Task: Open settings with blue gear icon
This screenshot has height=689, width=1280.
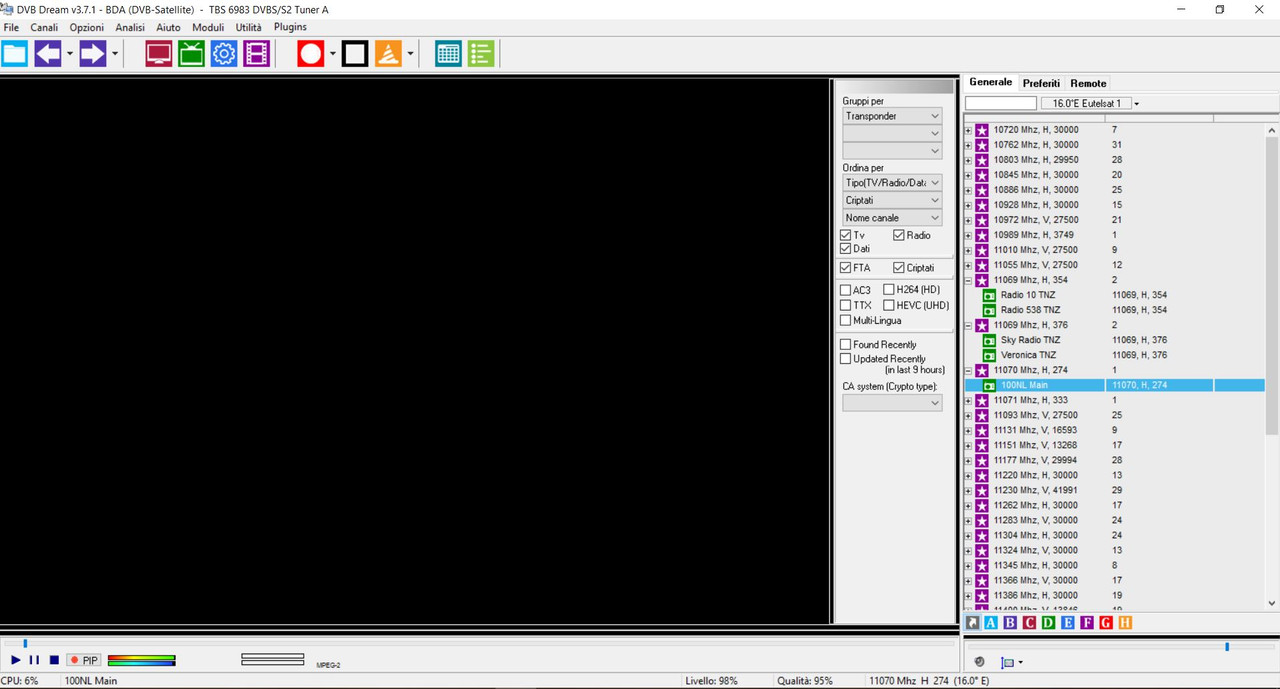Action: (x=224, y=54)
